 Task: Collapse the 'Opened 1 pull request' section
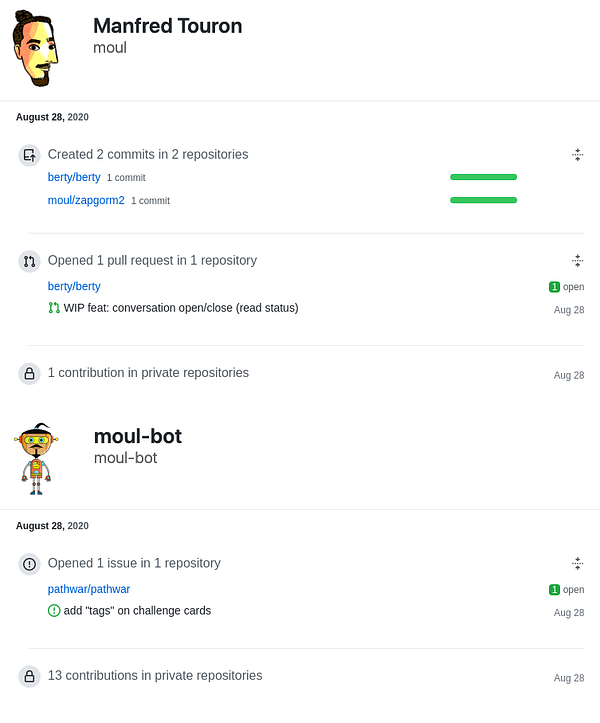point(577,261)
